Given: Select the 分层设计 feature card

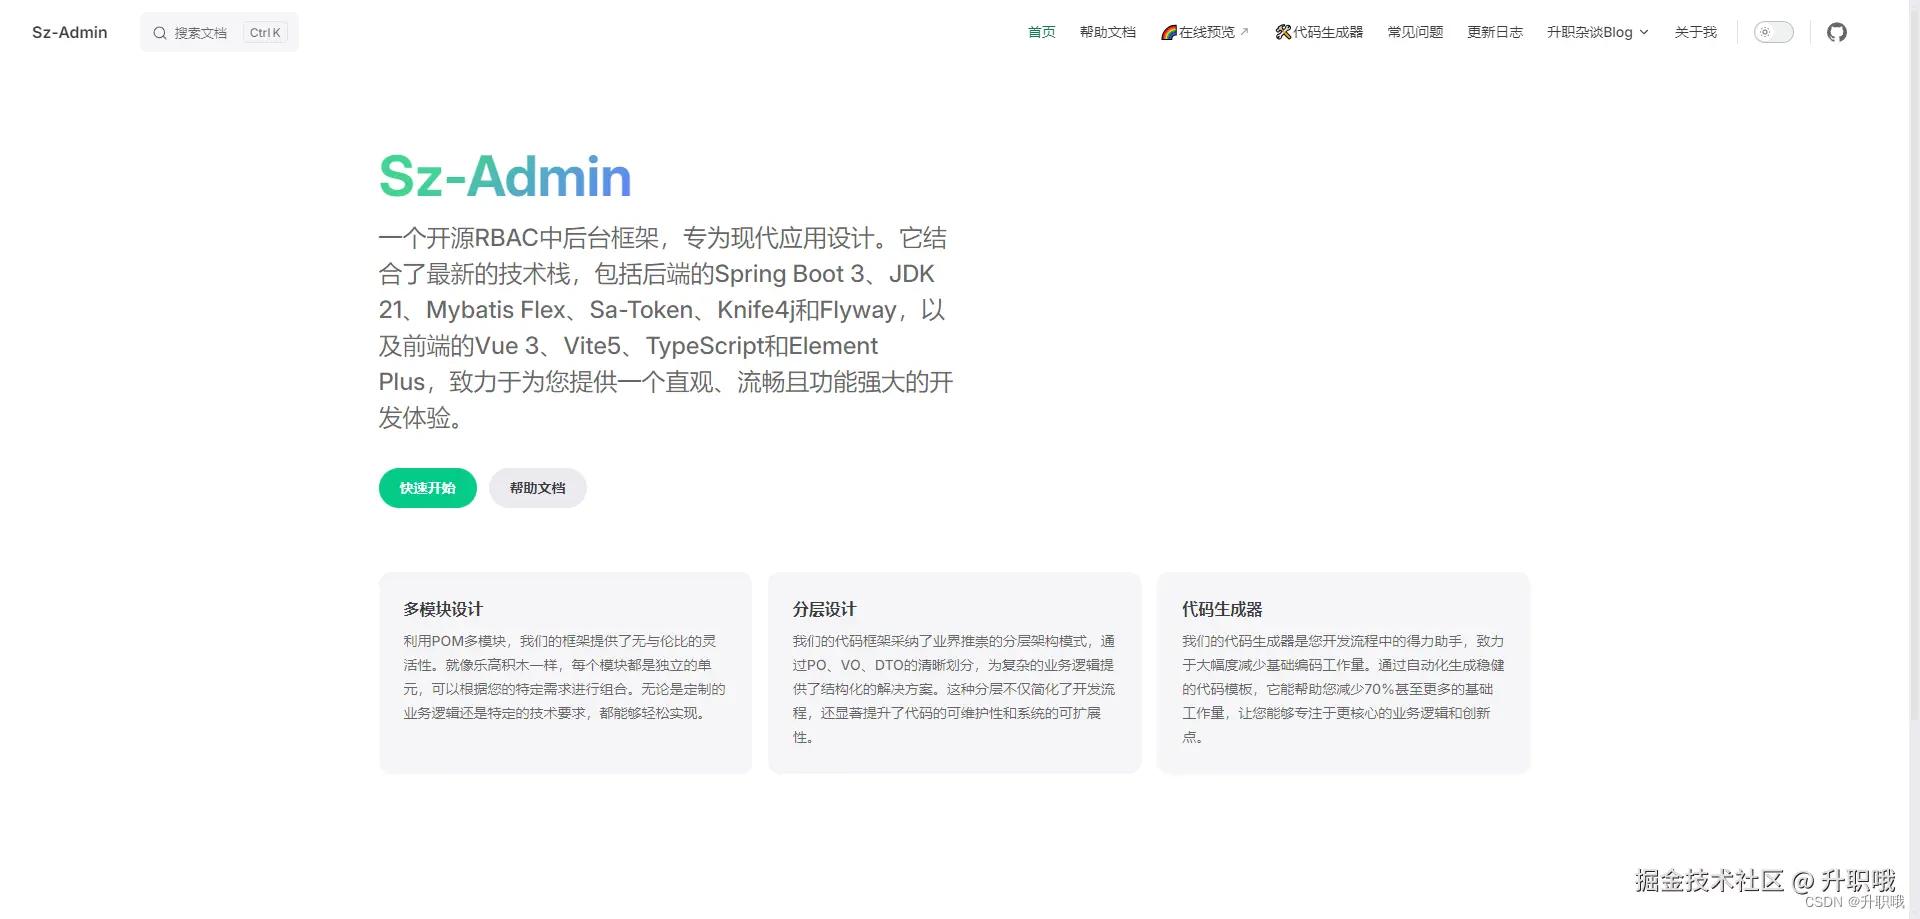Looking at the screenshot, I should coord(954,673).
